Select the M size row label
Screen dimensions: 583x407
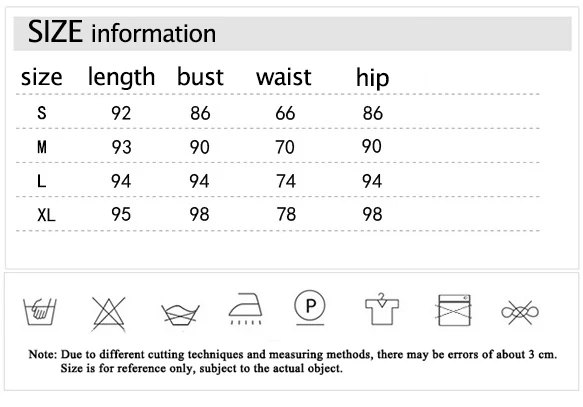tap(42, 147)
